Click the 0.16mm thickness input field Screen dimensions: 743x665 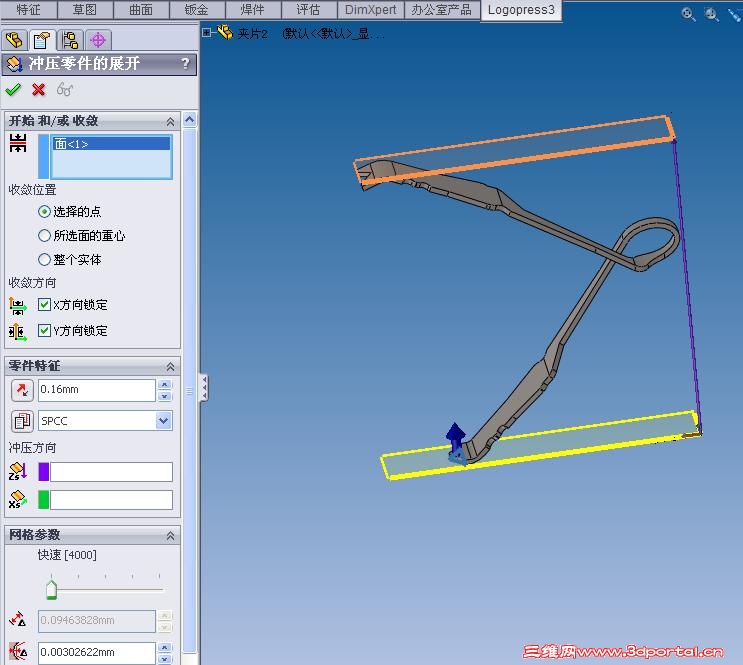coord(97,390)
